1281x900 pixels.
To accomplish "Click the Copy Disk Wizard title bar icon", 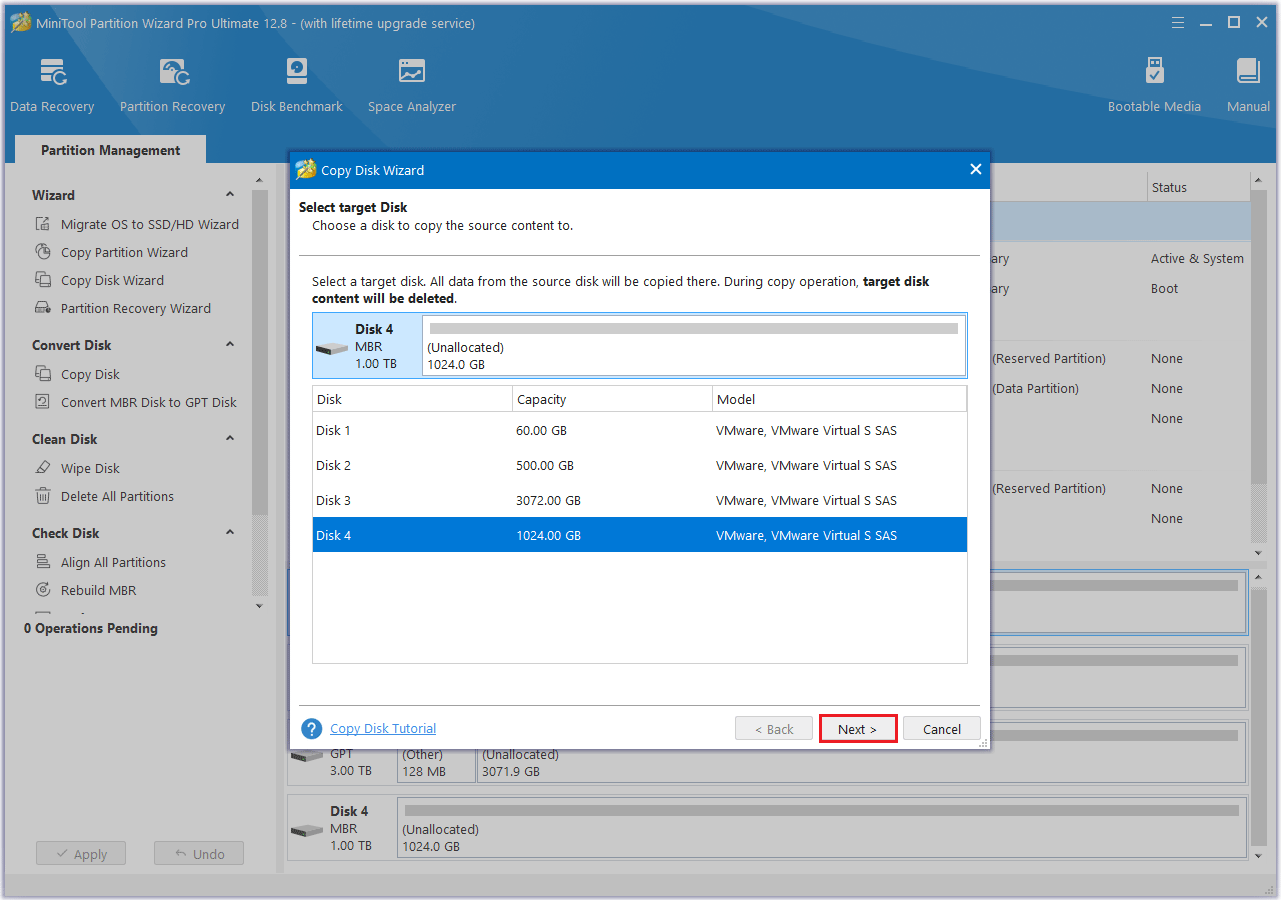I will pos(306,170).
